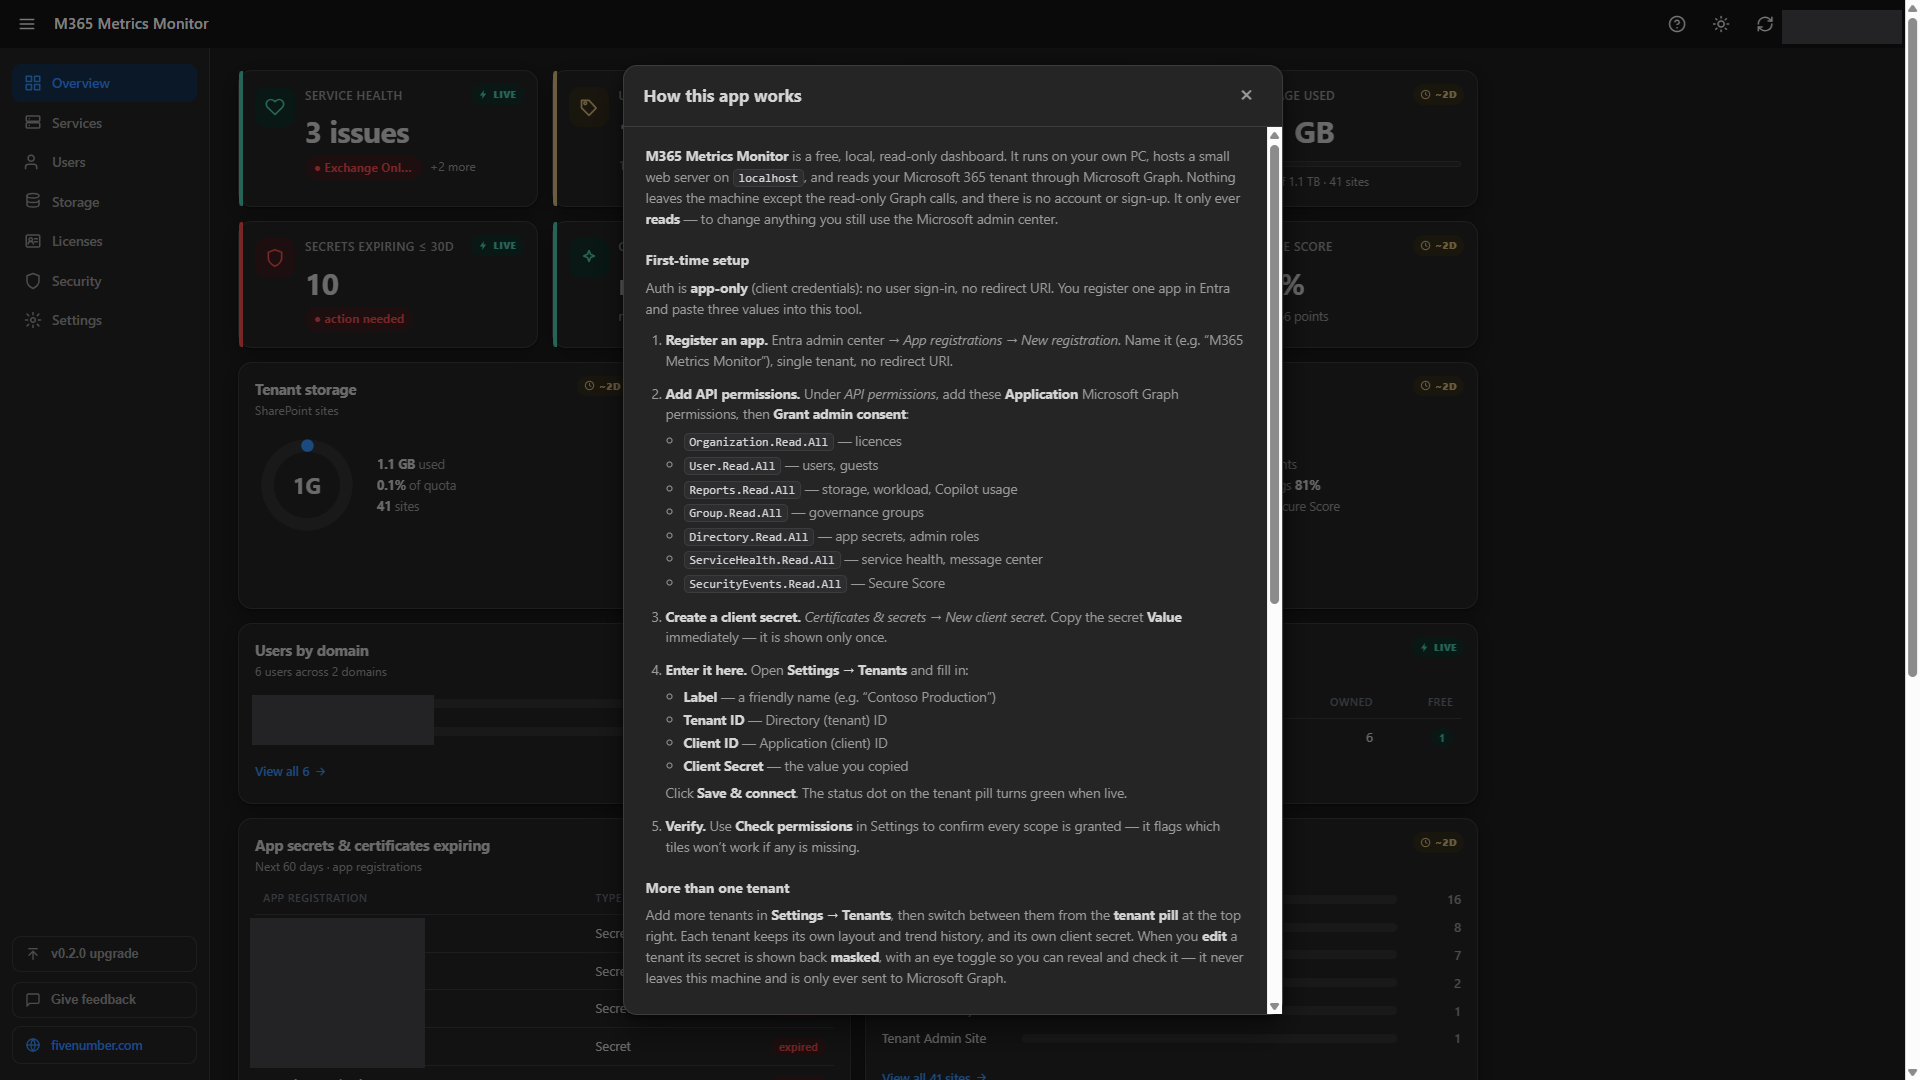Click the More than one tenant heading
Screen dimensions: 1920x1080
tap(717, 888)
